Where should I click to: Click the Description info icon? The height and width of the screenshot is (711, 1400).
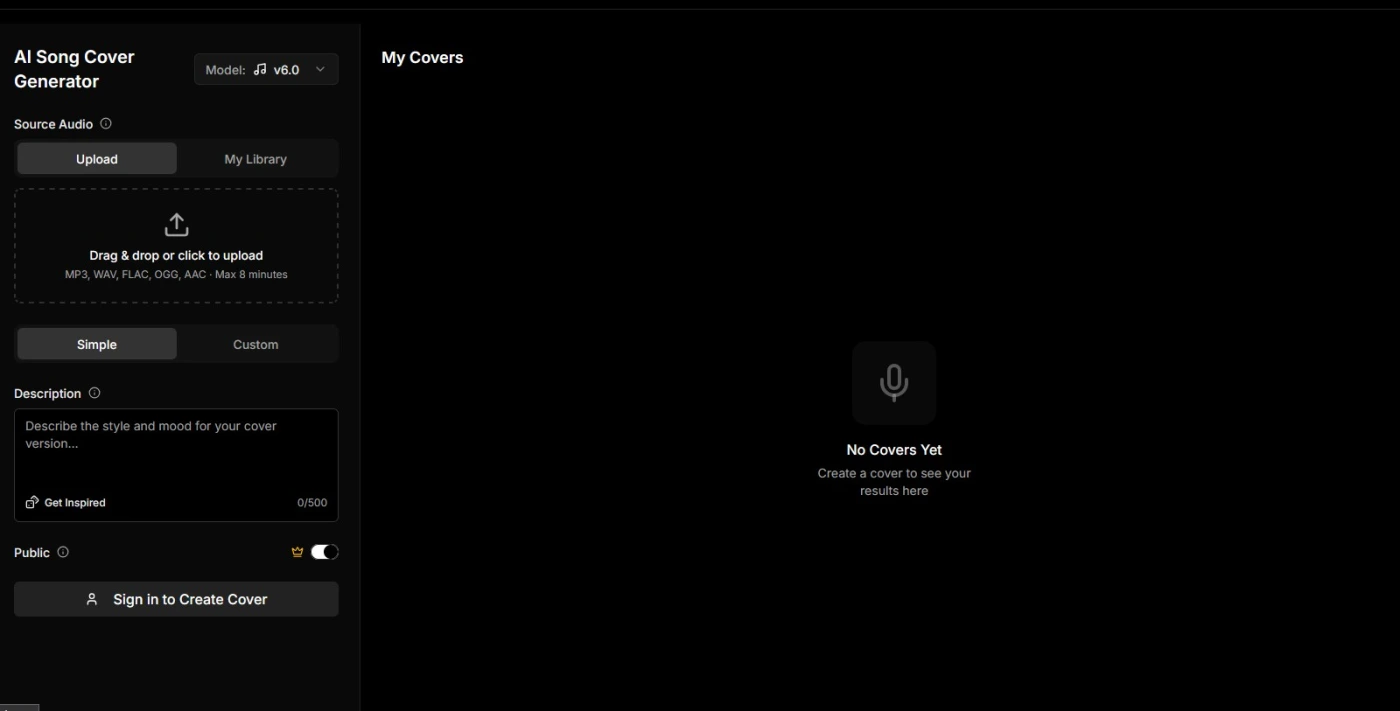95,393
